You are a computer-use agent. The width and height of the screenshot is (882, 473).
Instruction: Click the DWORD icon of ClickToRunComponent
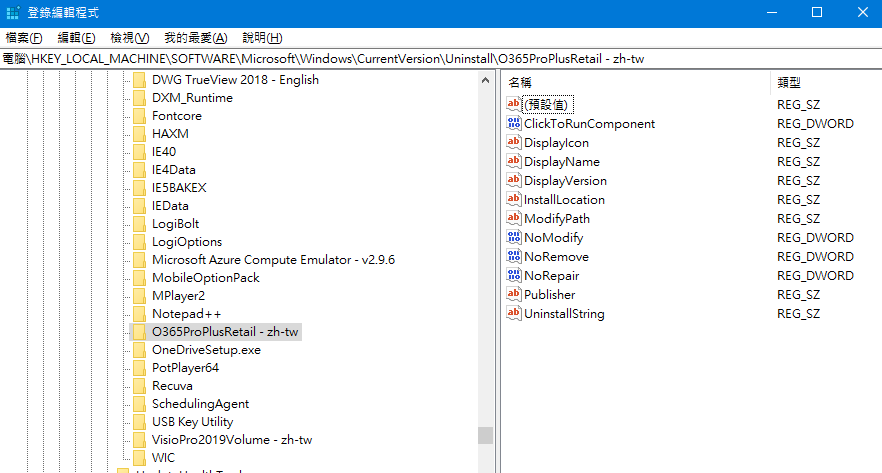coord(514,123)
